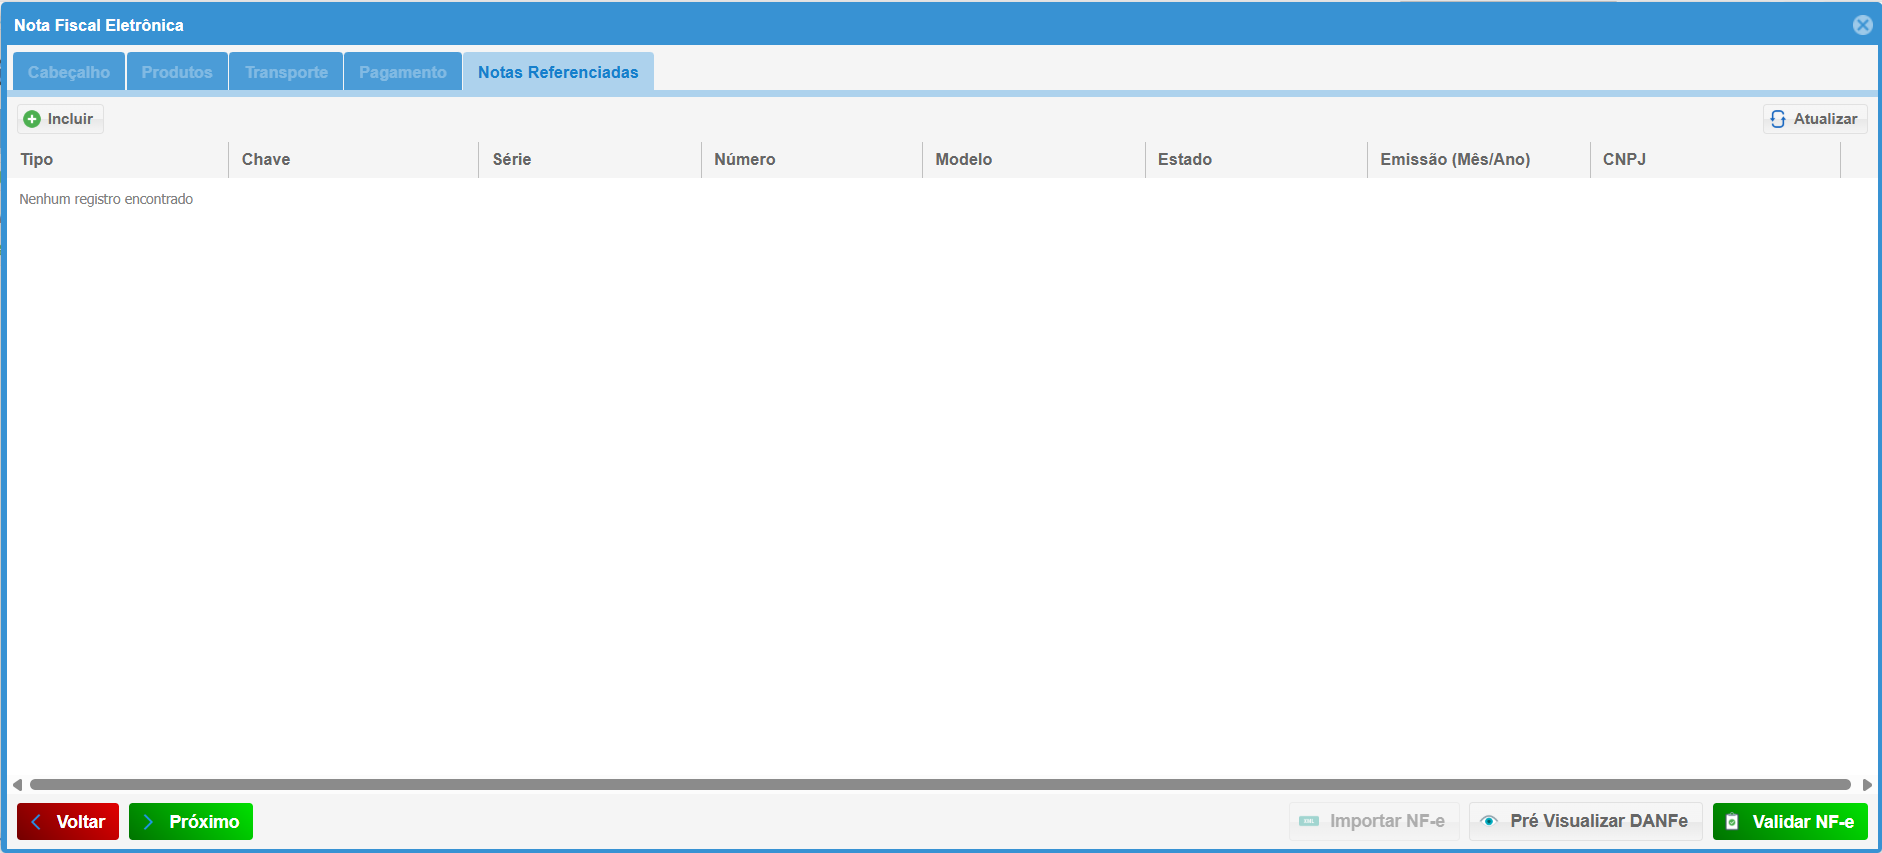1882x853 pixels.
Task: Select the Pagamento tab
Action: point(403,72)
